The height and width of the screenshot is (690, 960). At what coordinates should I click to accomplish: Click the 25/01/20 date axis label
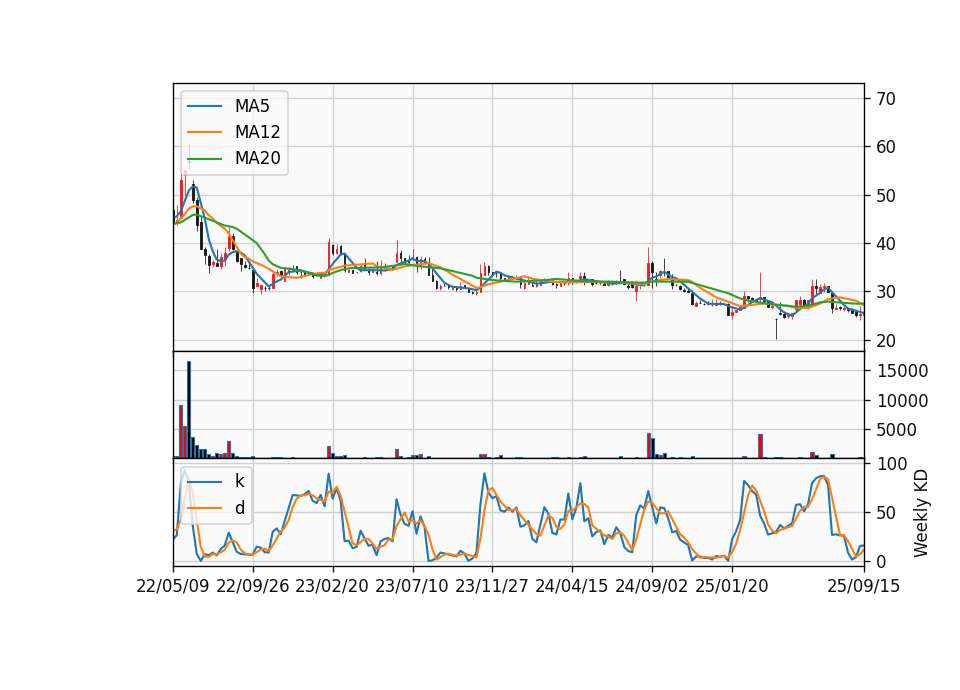click(732, 587)
